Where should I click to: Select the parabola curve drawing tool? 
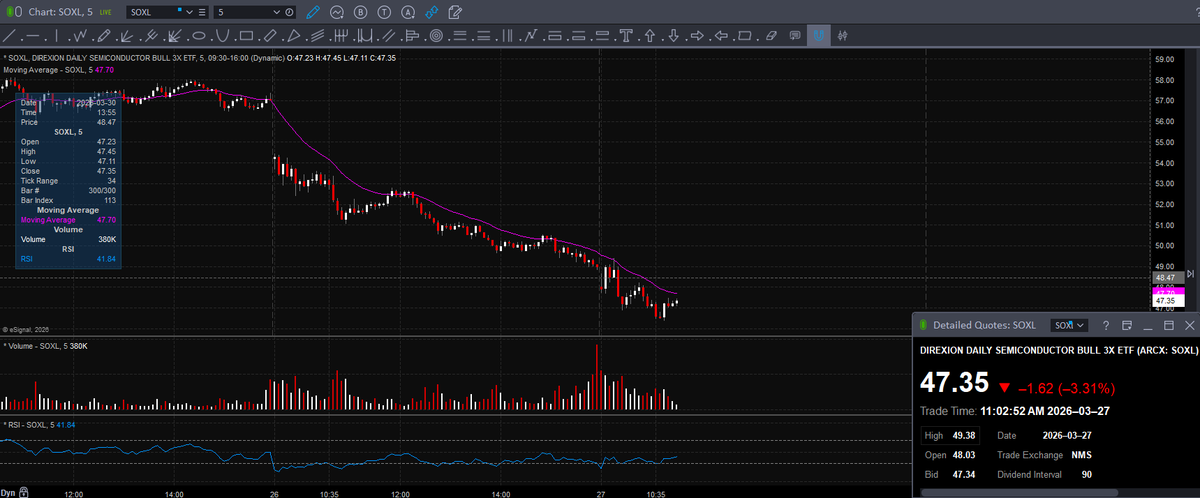click(223, 36)
